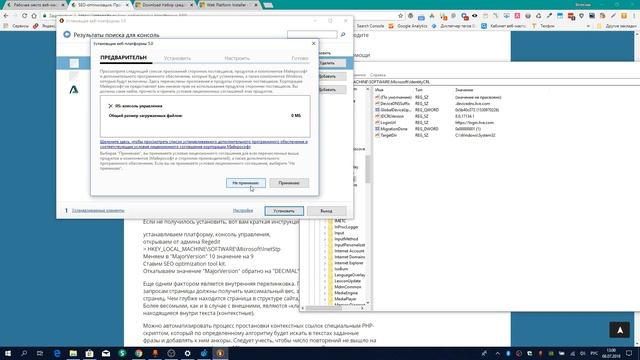Select the 'Internet Domains' registry key
The height and width of the screenshot is (360, 640).
tap(349, 257)
